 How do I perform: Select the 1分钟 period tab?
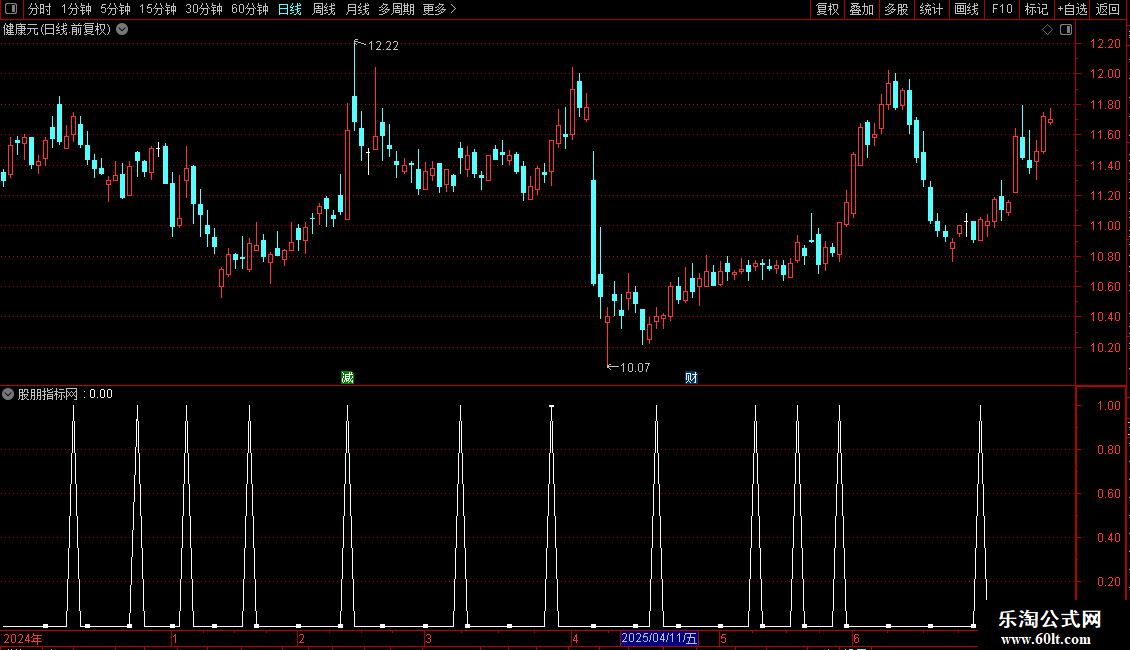coord(76,9)
